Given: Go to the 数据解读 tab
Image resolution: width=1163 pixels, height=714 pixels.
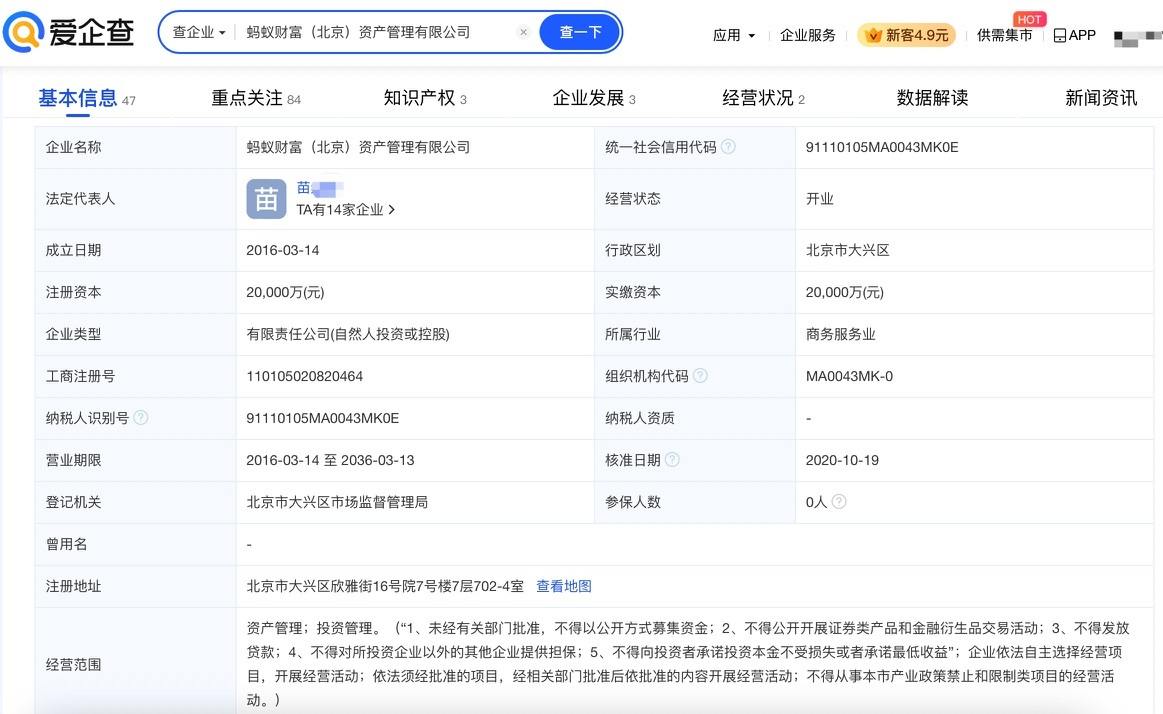Looking at the screenshot, I should [932, 98].
